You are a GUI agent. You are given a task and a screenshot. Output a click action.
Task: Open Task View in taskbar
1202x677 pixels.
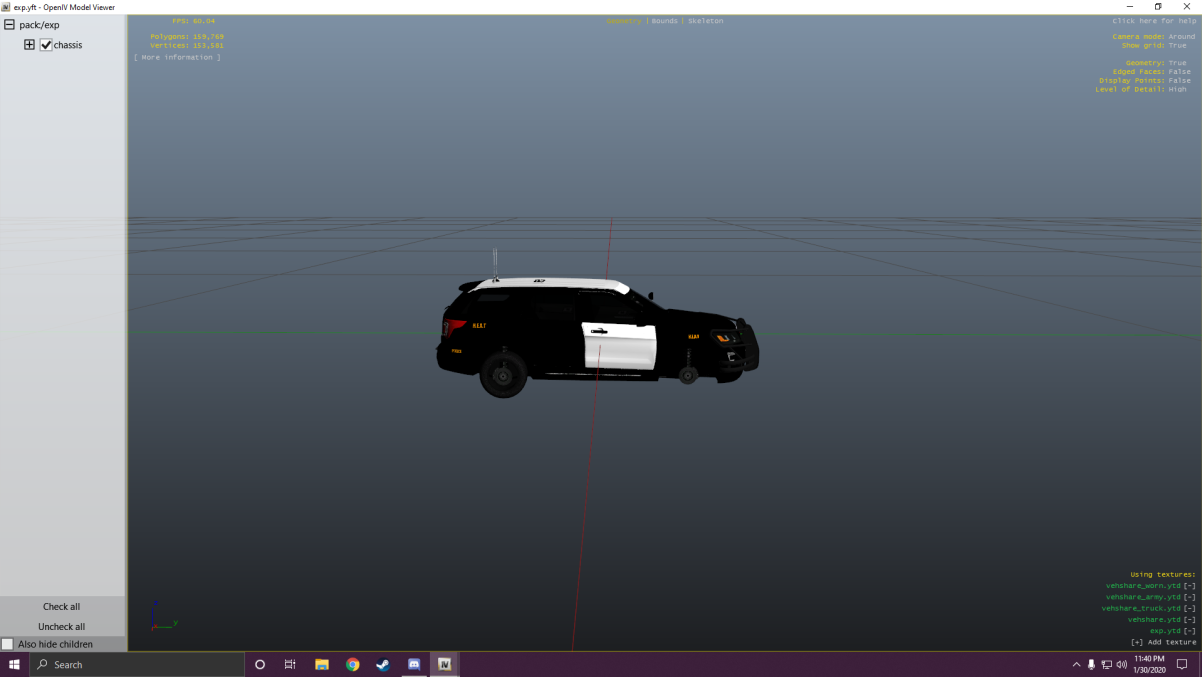point(290,664)
